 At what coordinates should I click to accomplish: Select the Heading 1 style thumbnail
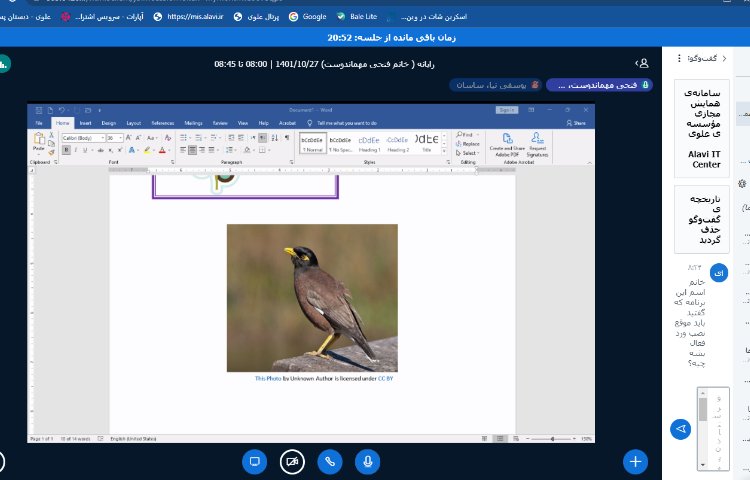(369, 142)
